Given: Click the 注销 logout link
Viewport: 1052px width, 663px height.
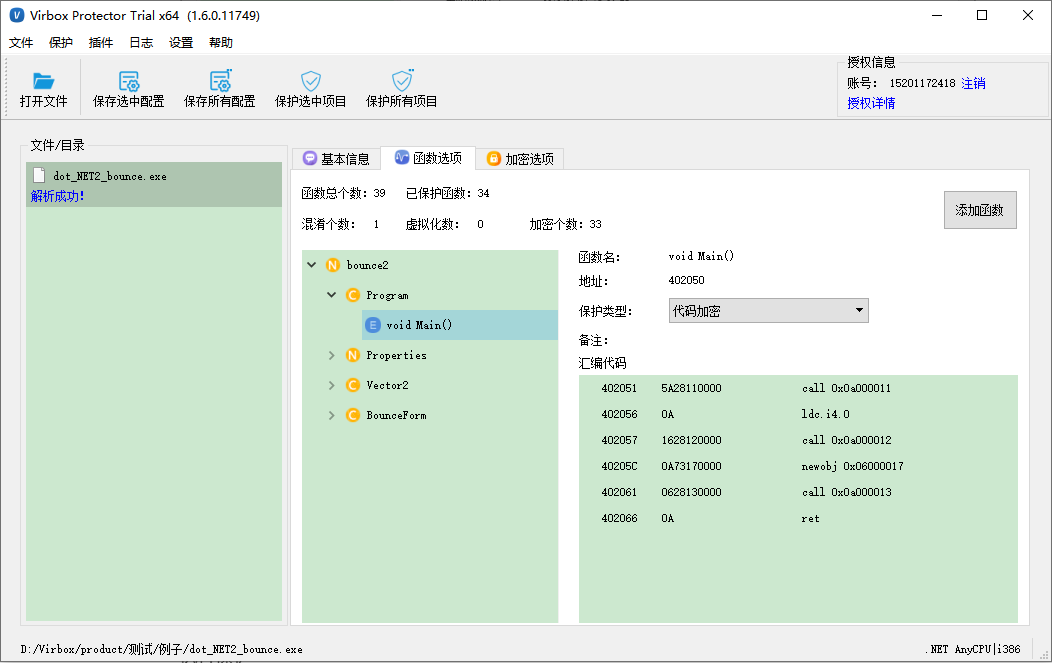Looking at the screenshot, I should (x=974, y=83).
